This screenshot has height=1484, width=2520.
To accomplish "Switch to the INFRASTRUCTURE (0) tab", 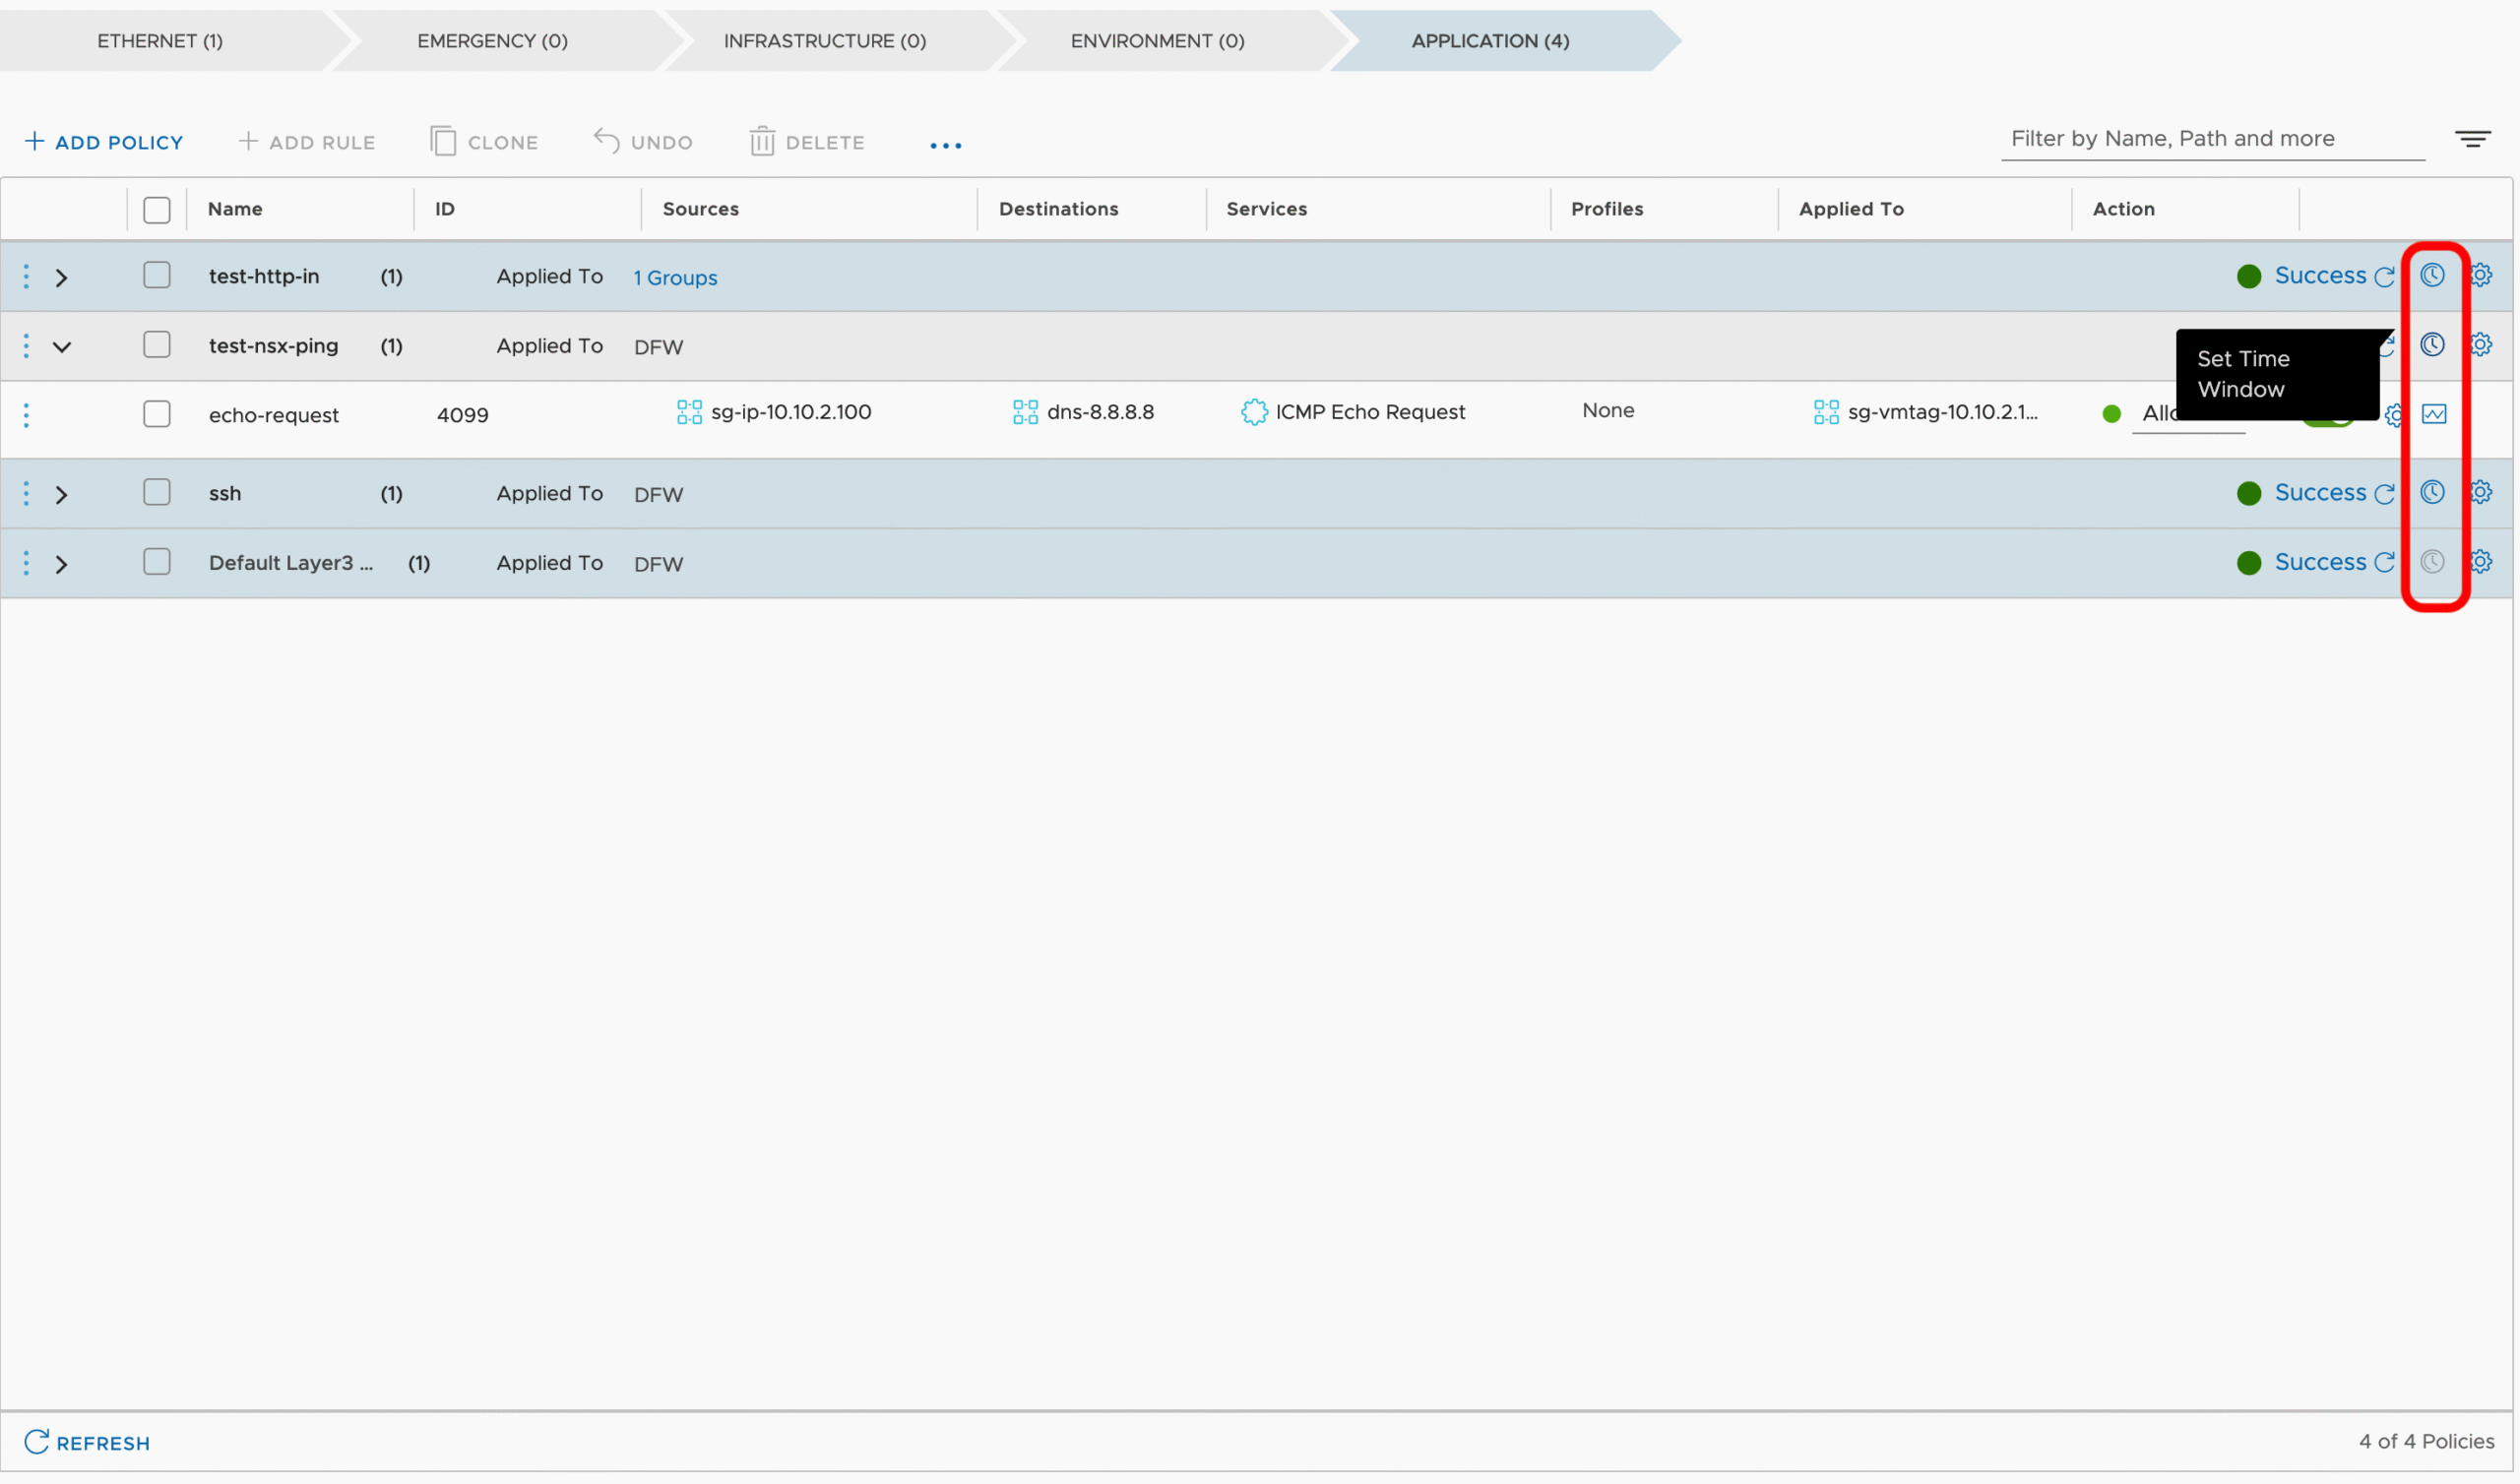I will pyautogui.click(x=824, y=41).
